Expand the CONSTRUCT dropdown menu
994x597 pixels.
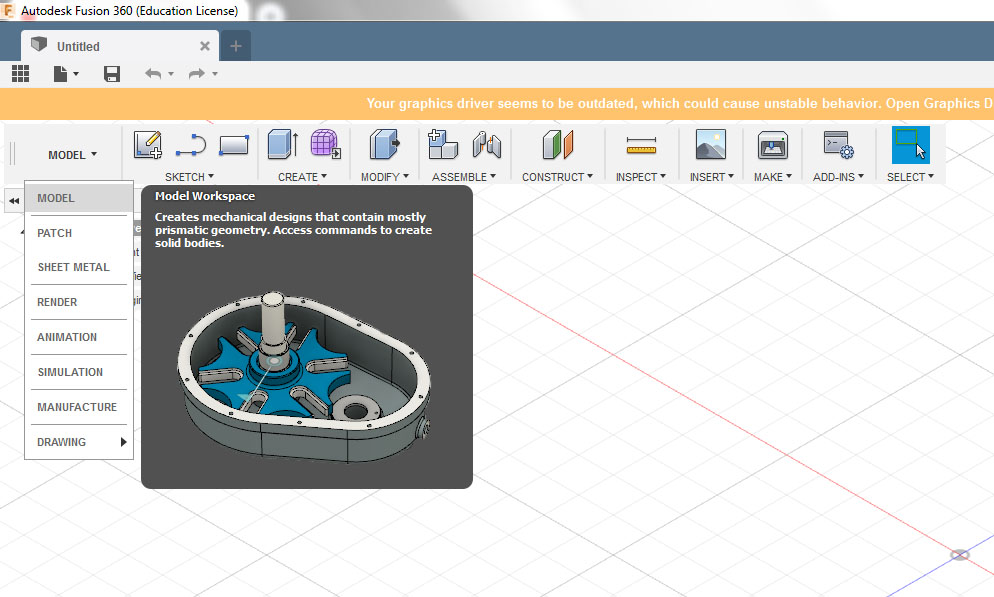[x=557, y=177]
